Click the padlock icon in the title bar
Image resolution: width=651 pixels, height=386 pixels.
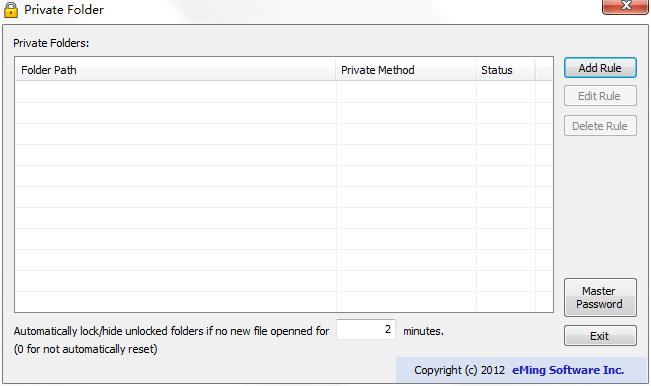pyautogui.click(x=11, y=10)
